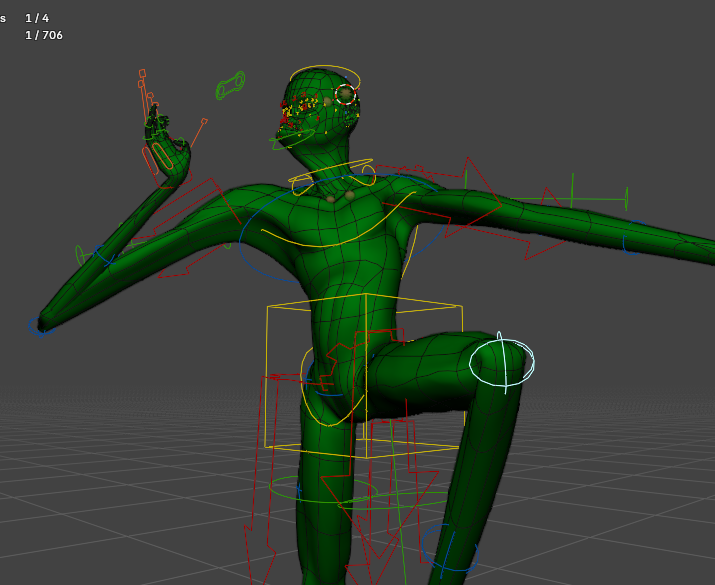Click the yellow wireframe cube torso control
The height and width of the screenshot is (585, 715).
364,375
